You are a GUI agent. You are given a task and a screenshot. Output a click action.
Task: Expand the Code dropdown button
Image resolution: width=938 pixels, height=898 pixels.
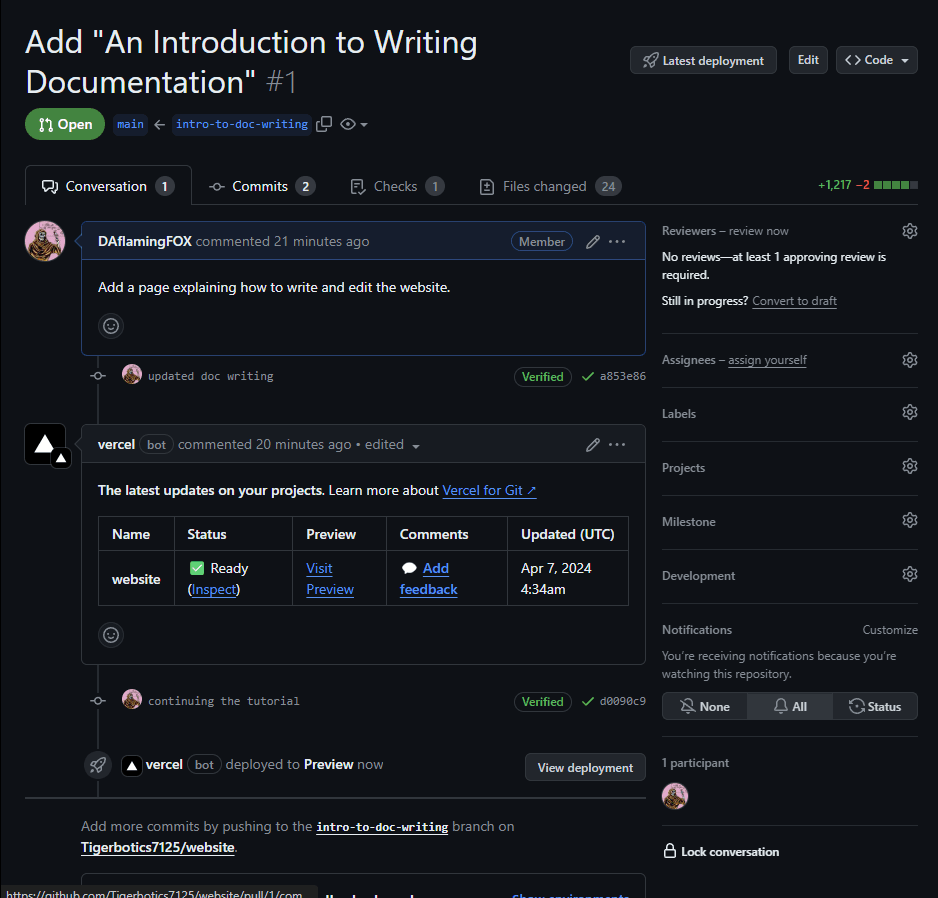pos(877,60)
